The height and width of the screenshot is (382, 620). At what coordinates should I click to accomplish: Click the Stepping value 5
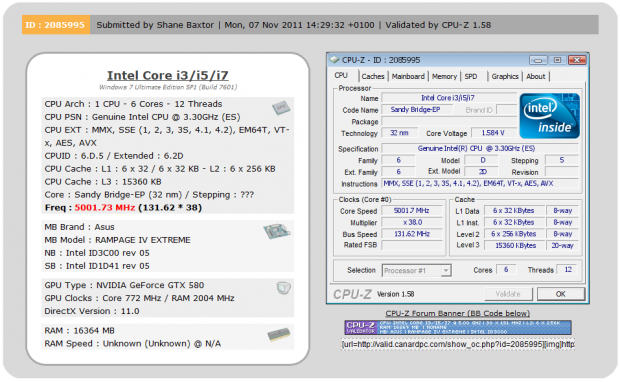(561, 160)
